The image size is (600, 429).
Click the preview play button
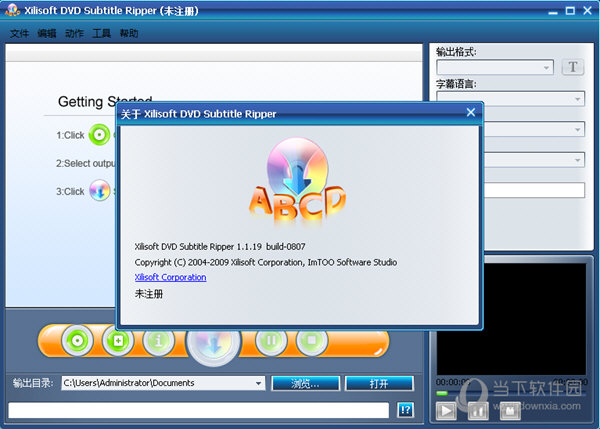click(x=446, y=411)
